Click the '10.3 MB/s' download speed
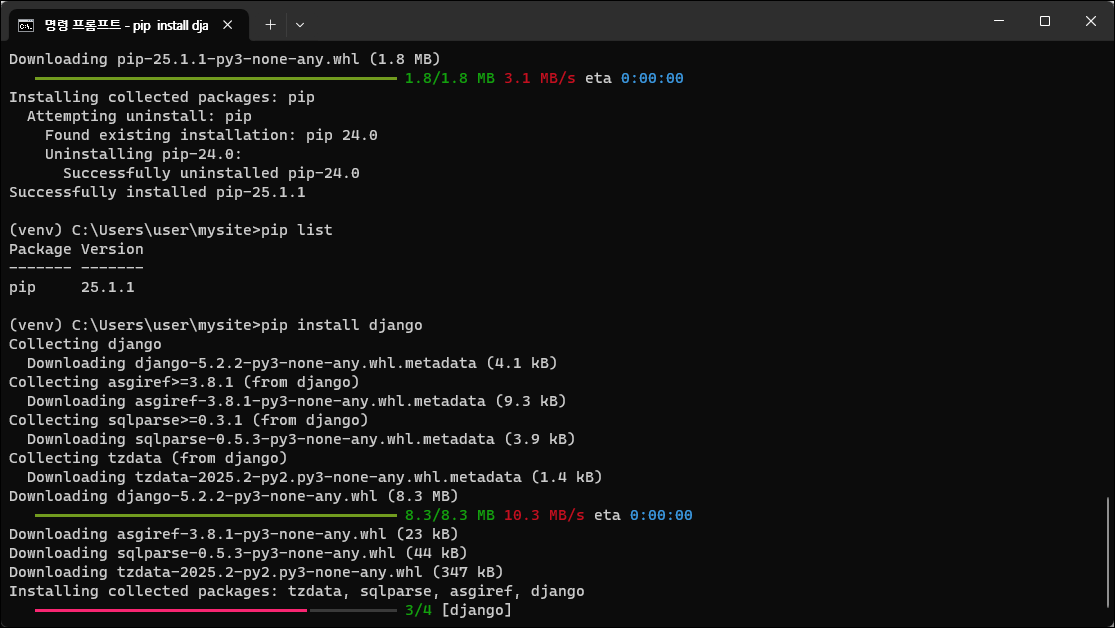Screen dimensions: 1115x628 (544, 515)
